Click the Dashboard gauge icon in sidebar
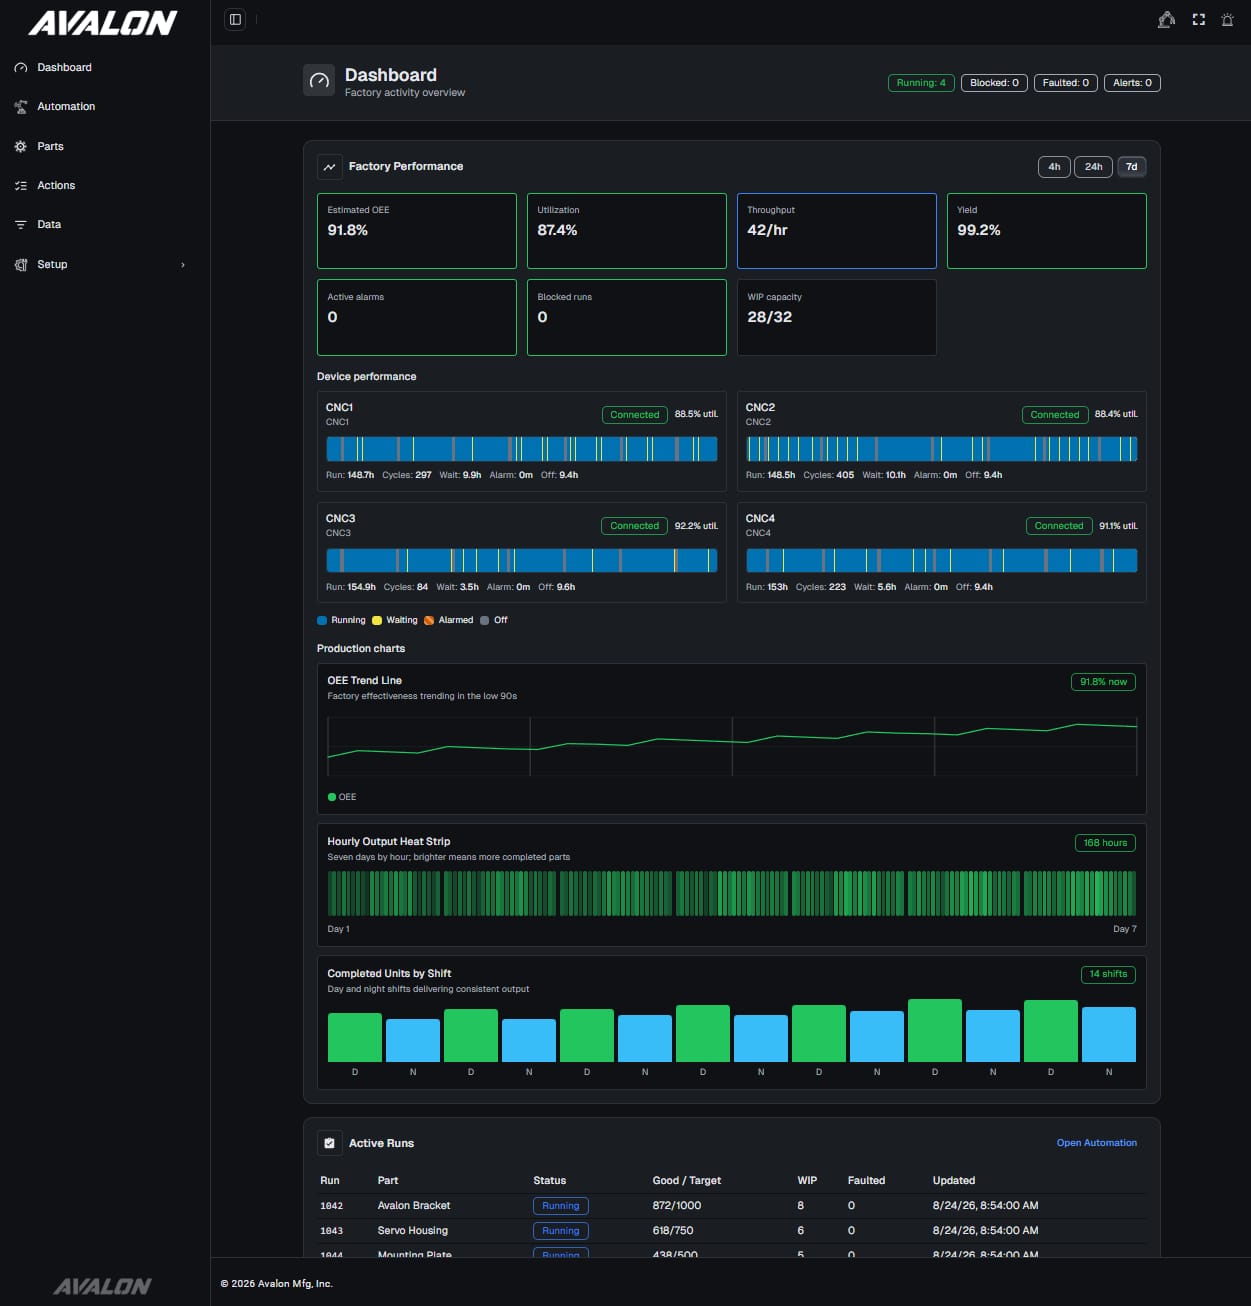 tap(21, 68)
